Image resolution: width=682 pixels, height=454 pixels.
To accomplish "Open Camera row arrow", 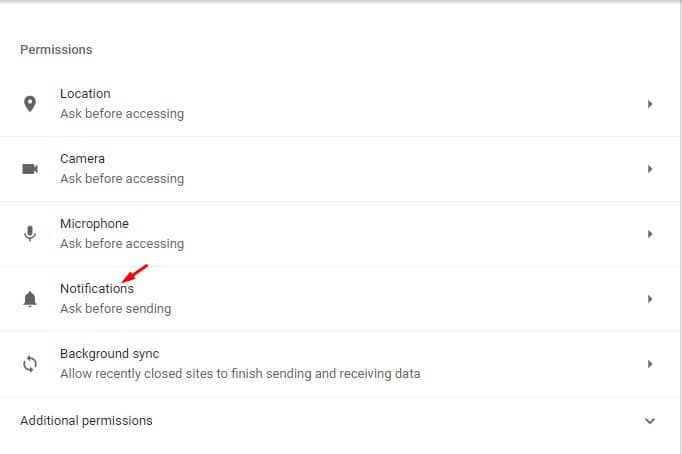I will point(650,169).
